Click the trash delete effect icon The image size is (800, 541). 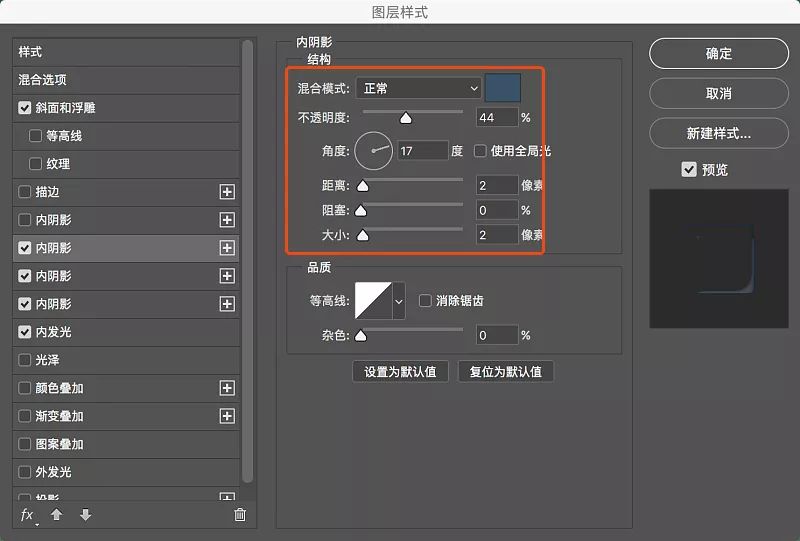point(240,514)
